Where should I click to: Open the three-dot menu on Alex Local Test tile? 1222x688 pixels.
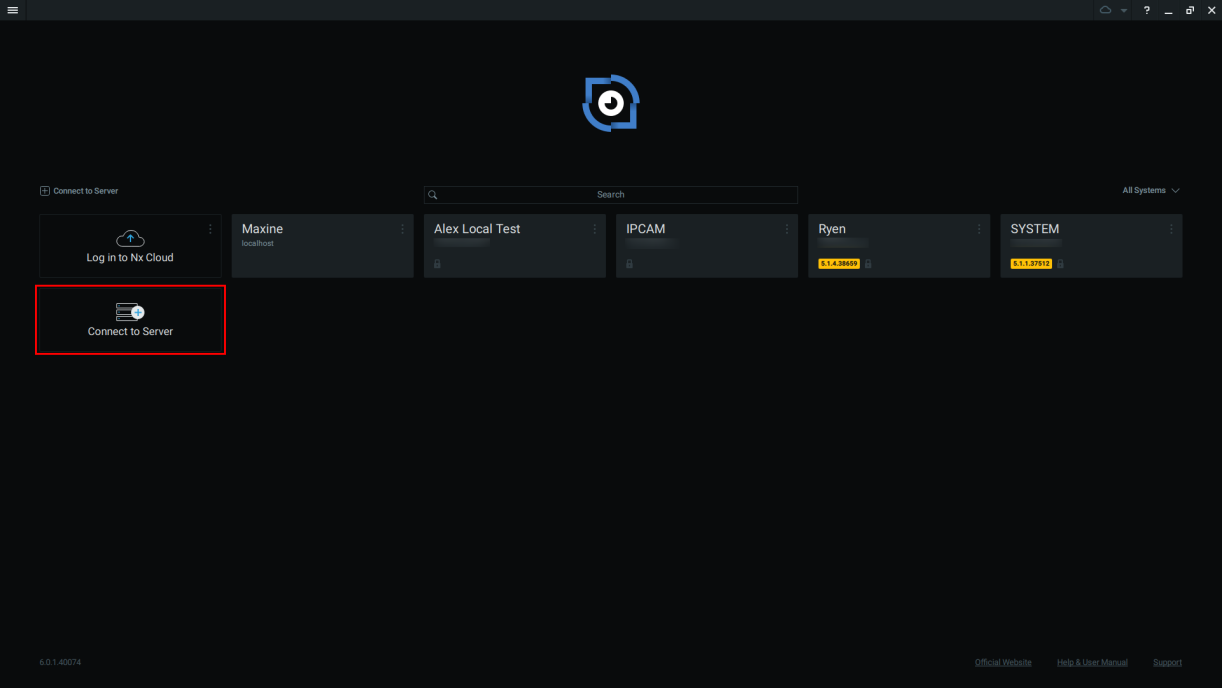tap(594, 229)
